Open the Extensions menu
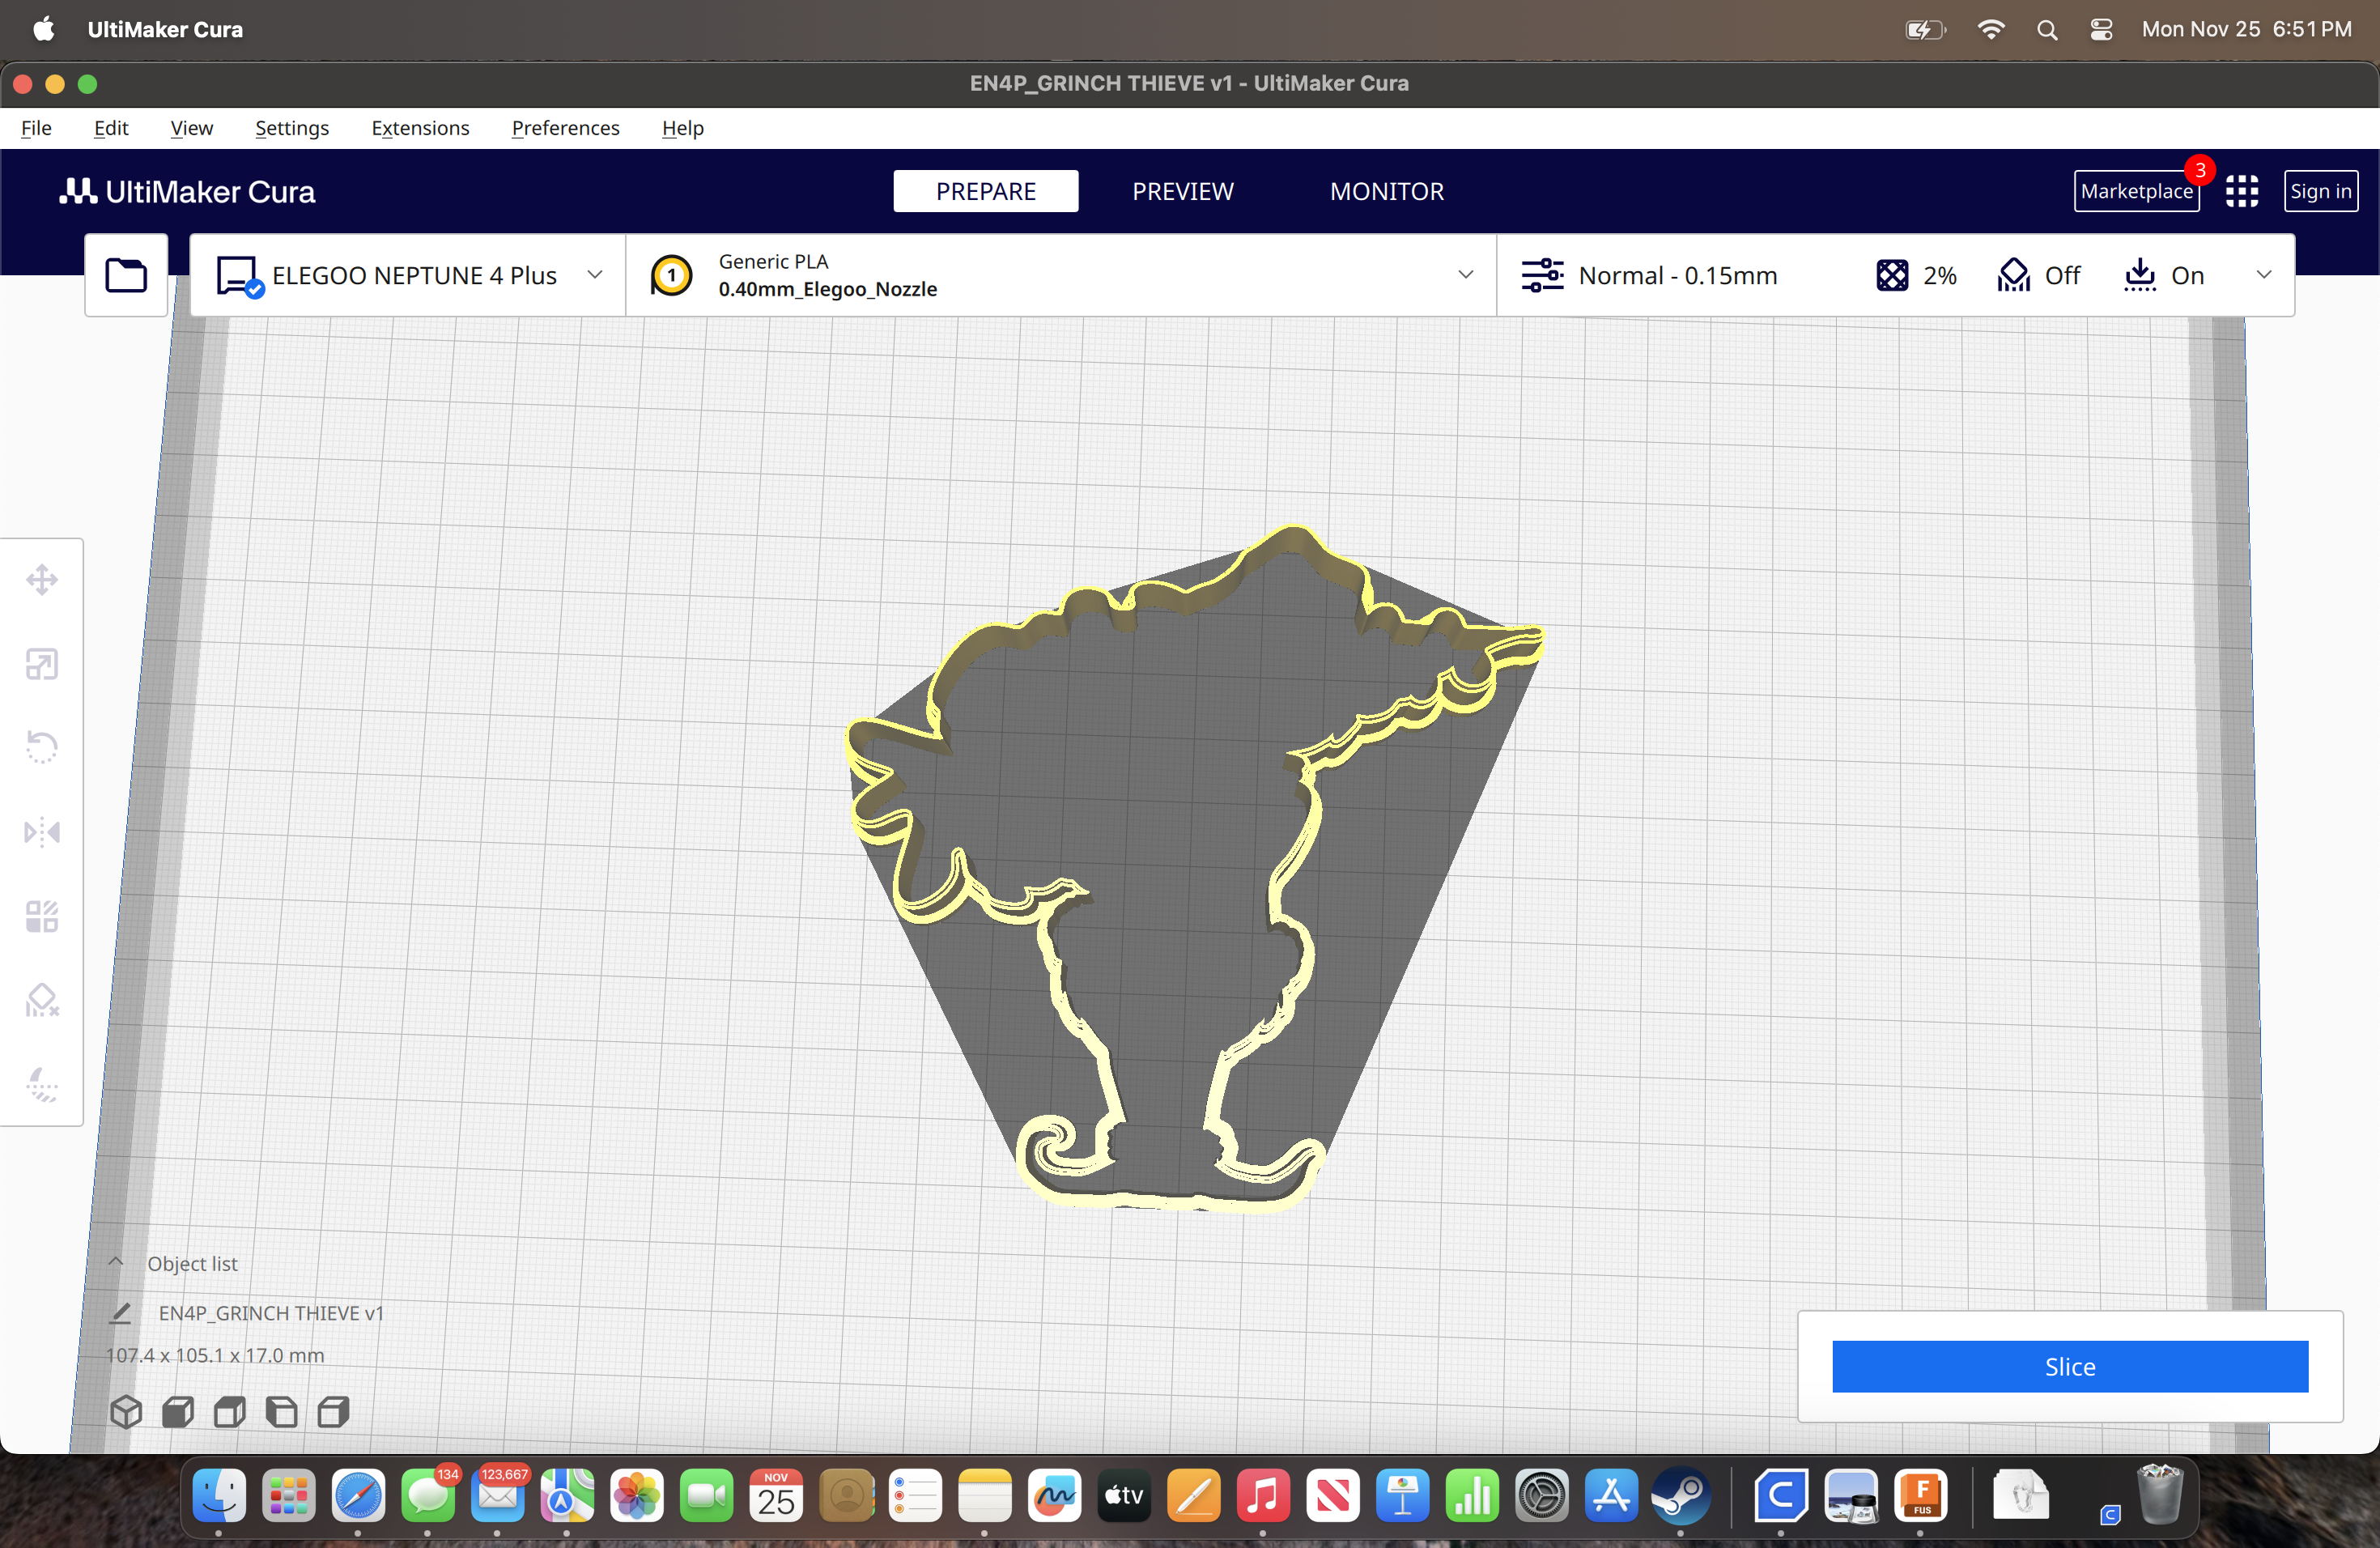 pyautogui.click(x=420, y=128)
